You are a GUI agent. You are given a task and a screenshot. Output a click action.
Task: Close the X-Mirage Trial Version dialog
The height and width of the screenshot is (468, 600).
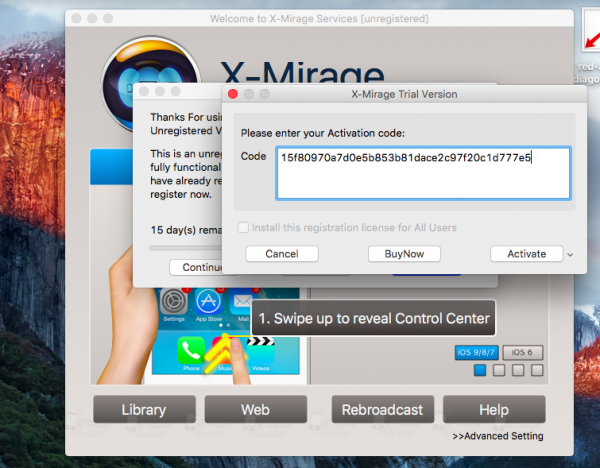[233, 94]
